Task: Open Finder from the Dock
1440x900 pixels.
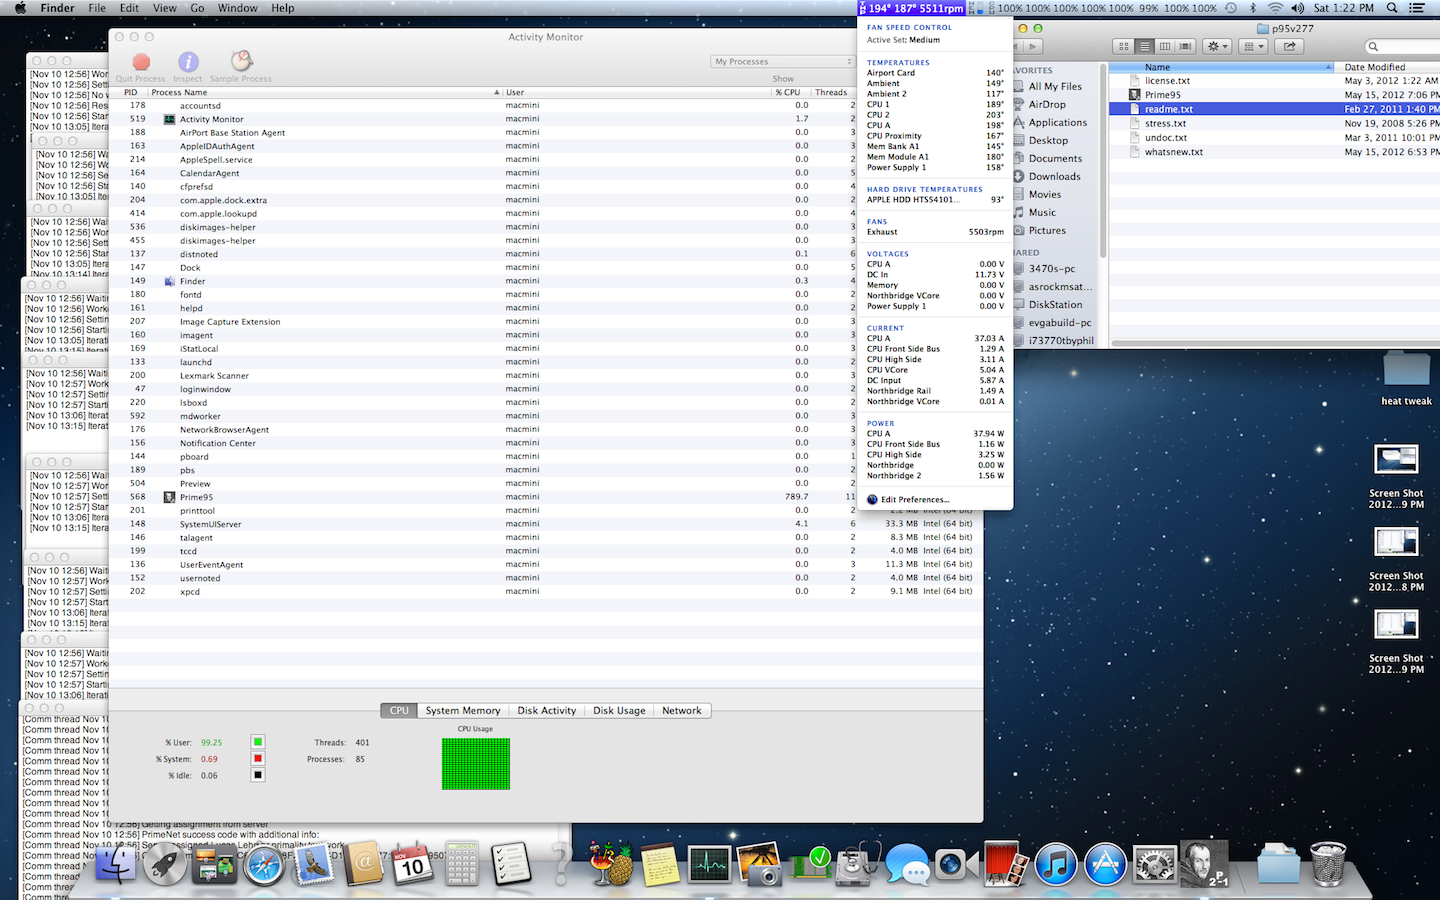Action: pyautogui.click(x=116, y=863)
